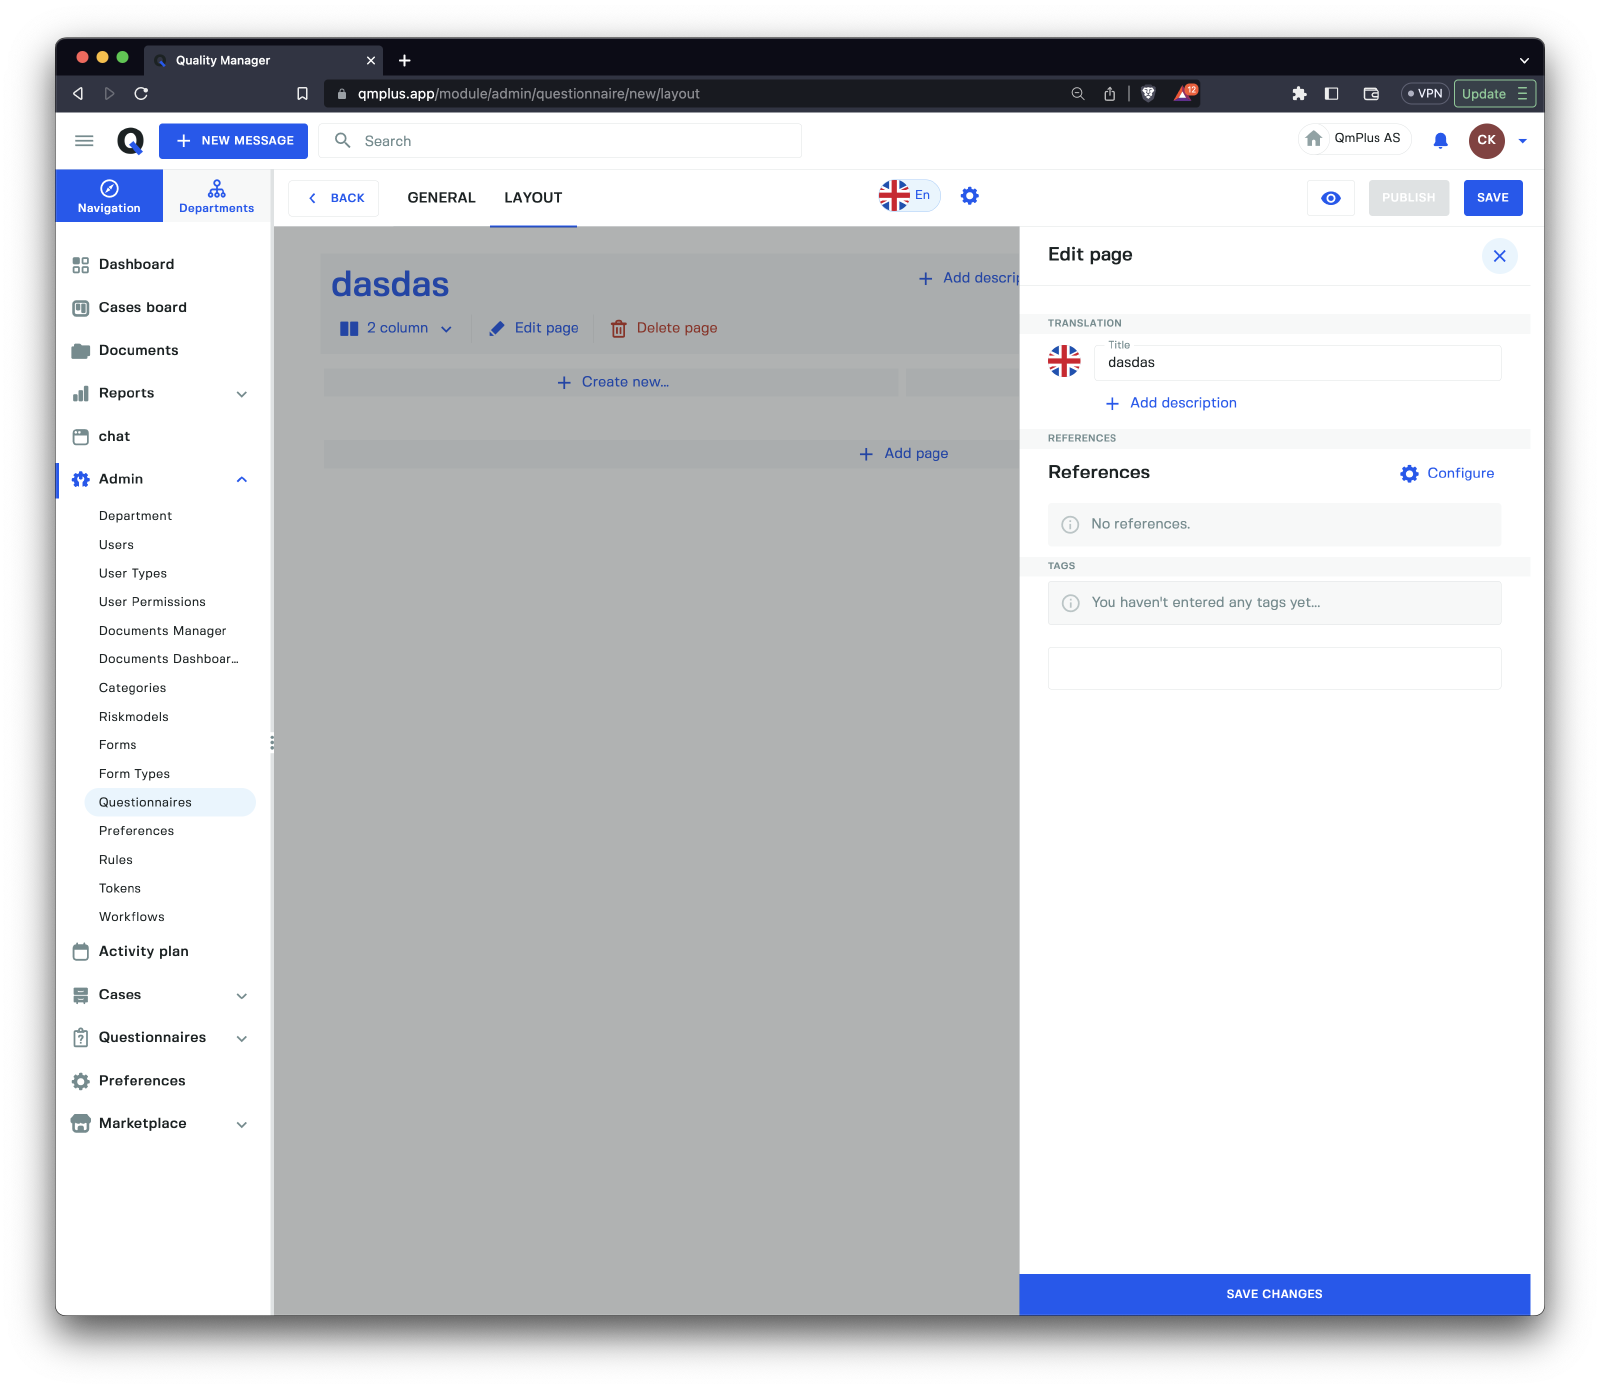Click the Delete page trash icon
This screenshot has height=1389, width=1600.
619,329
